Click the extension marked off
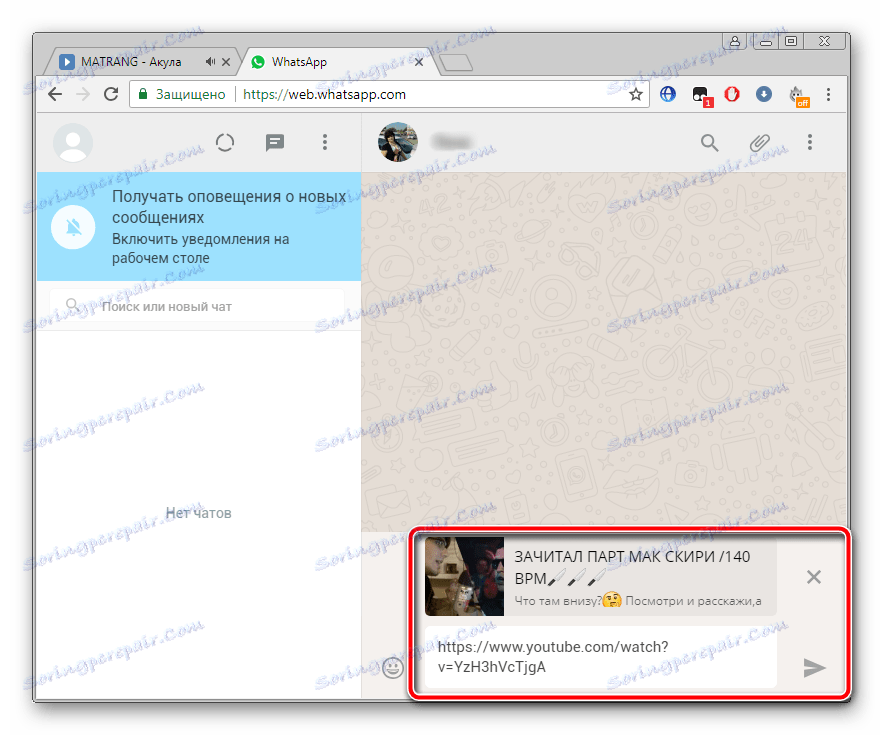 [798, 96]
